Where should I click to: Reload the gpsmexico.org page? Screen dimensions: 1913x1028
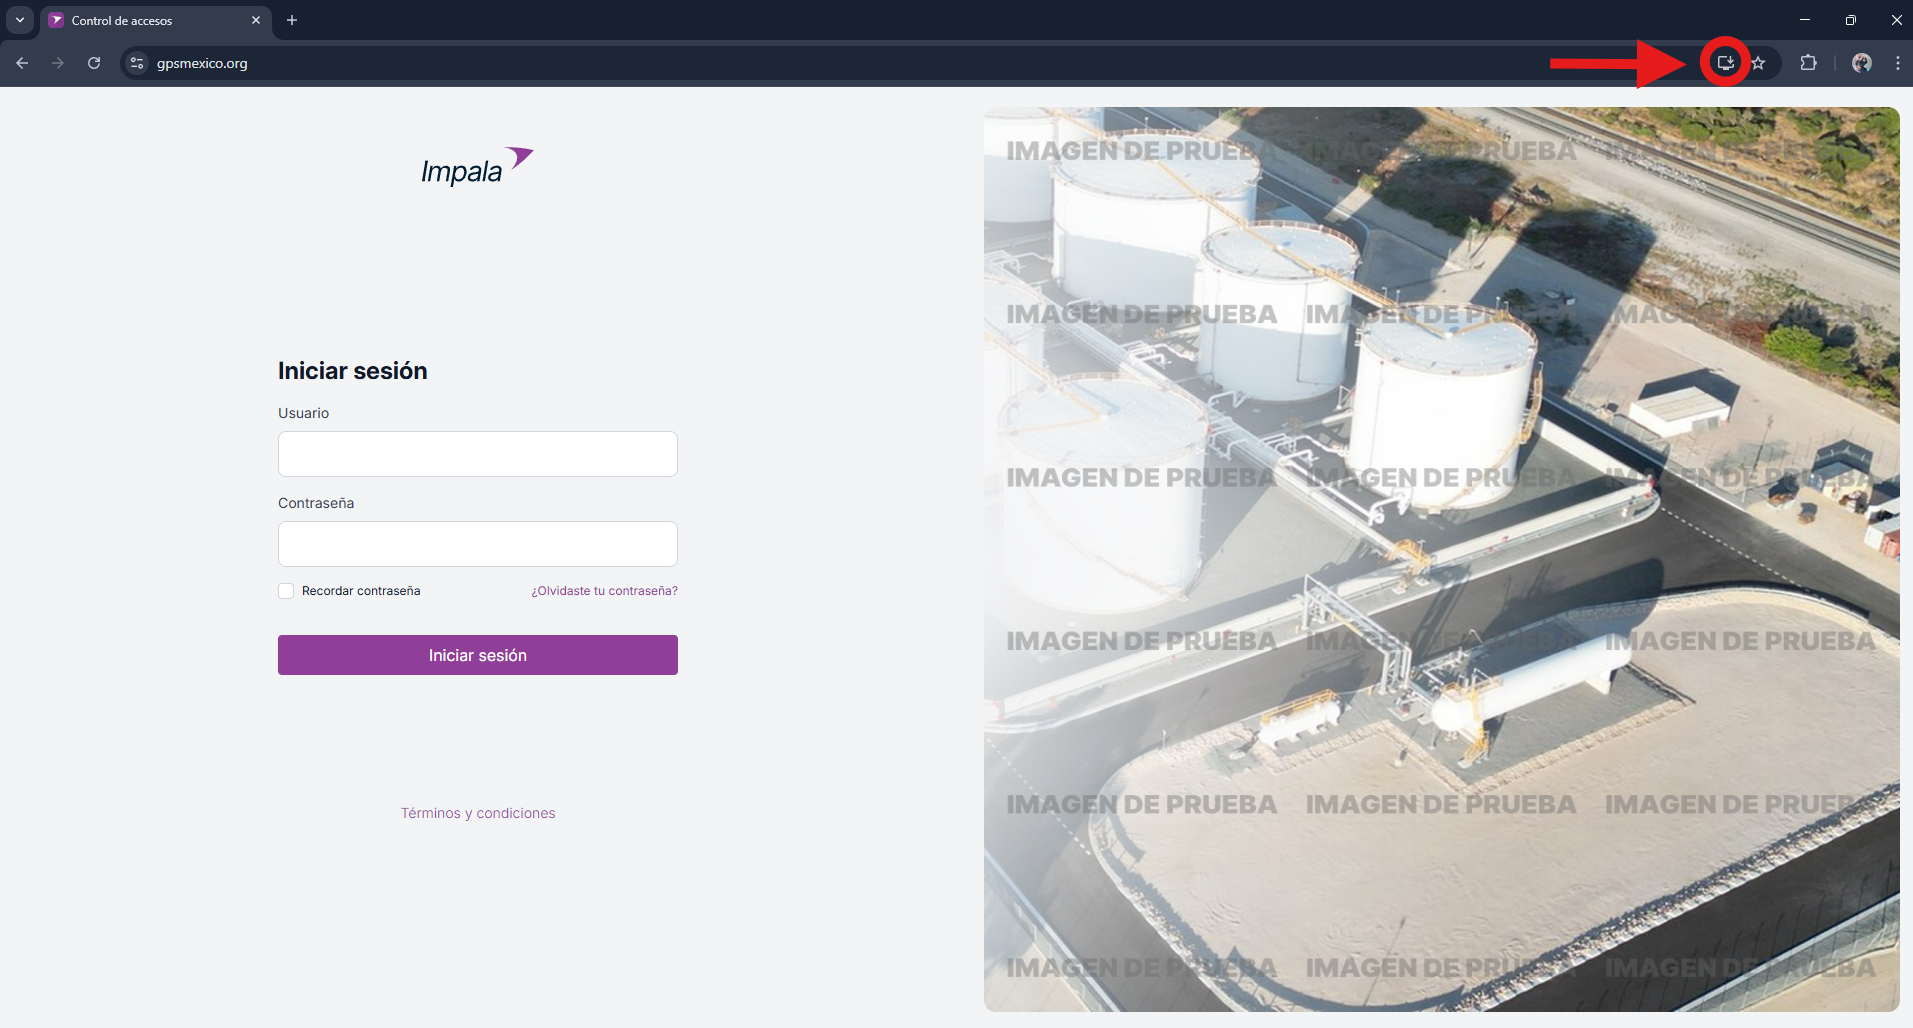coord(94,63)
